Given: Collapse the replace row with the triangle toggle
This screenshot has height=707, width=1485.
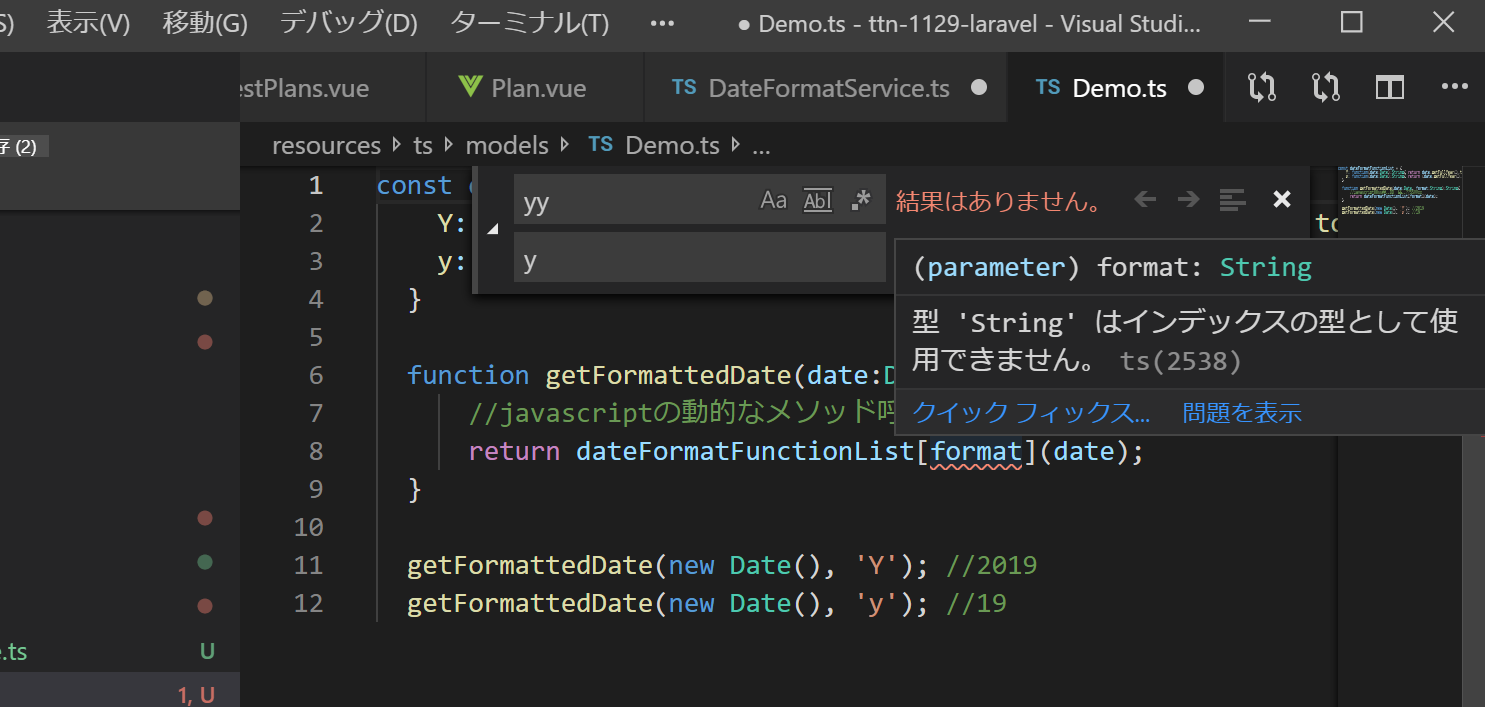Looking at the screenshot, I should pyautogui.click(x=493, y=229).
